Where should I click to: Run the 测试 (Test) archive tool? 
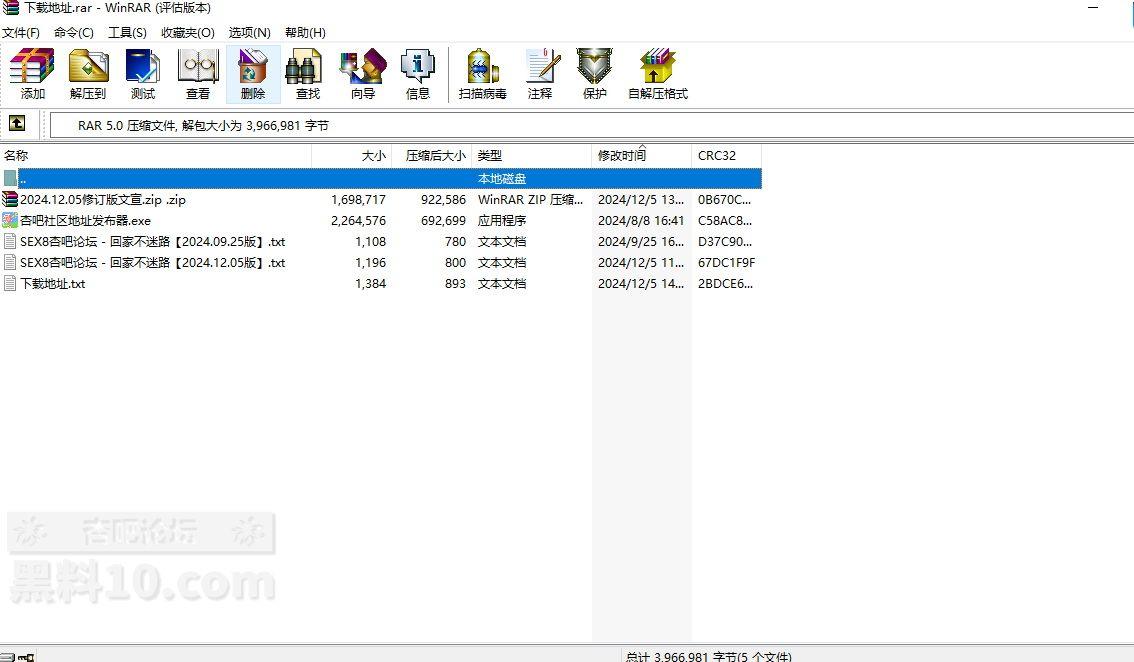click(143, 74)
